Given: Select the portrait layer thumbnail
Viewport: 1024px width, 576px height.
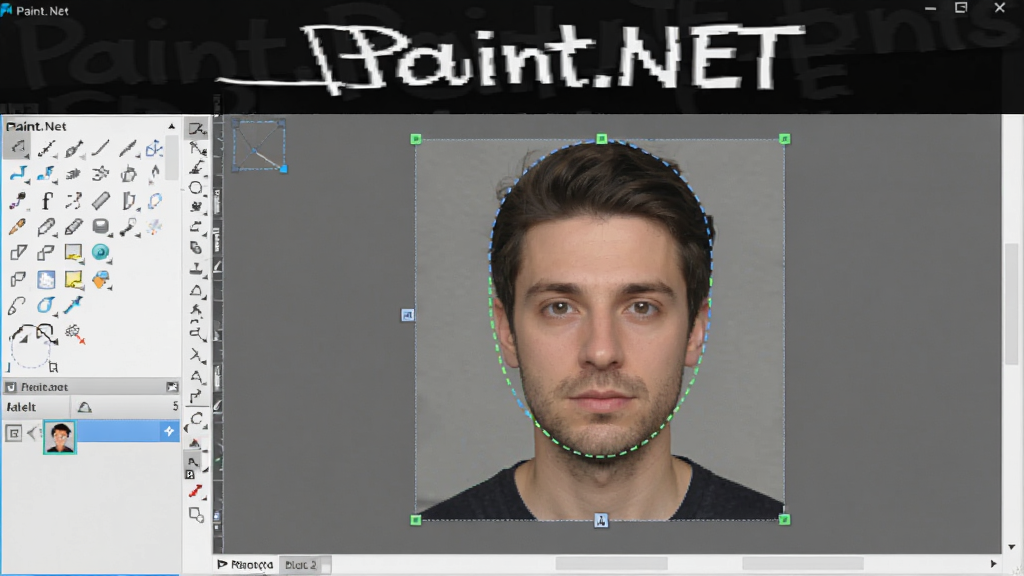Looking at the screenshot, I should click(59, 436).
